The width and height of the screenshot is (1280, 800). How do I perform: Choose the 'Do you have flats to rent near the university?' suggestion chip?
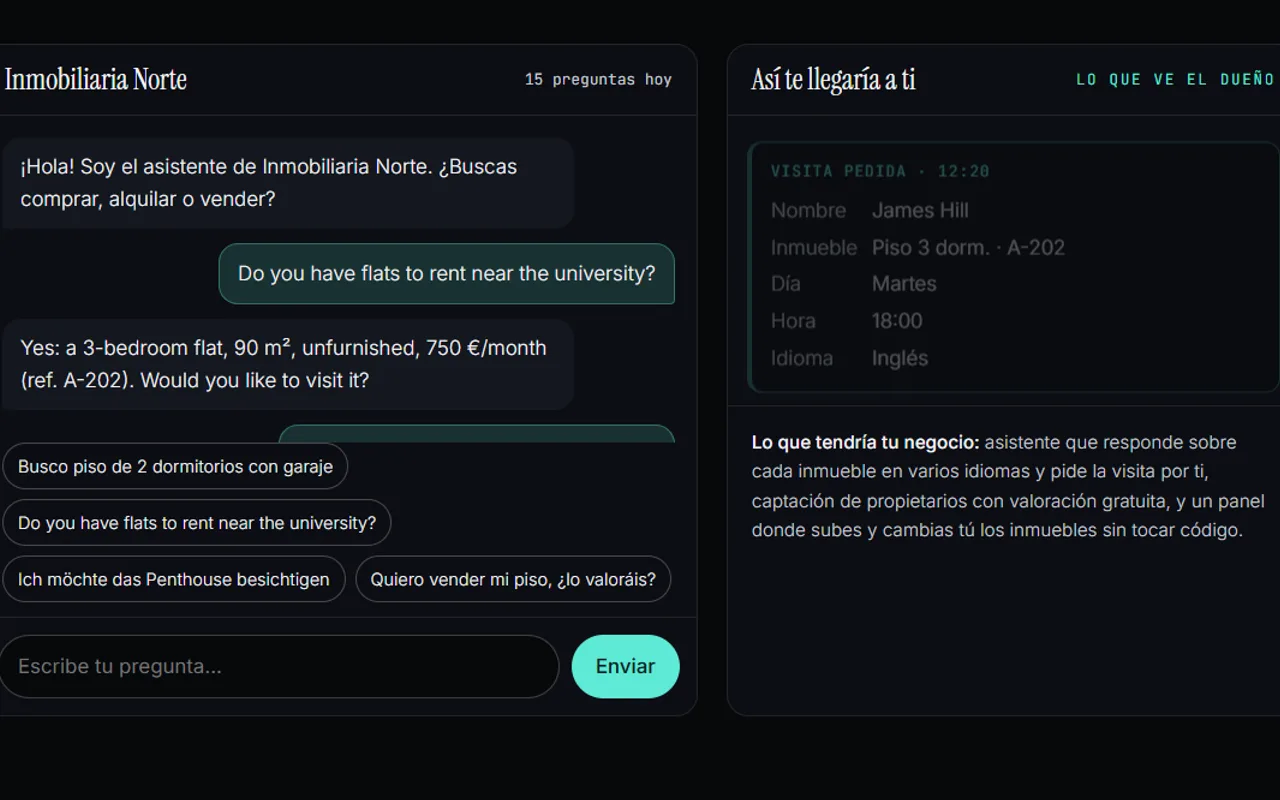[197, 523]
